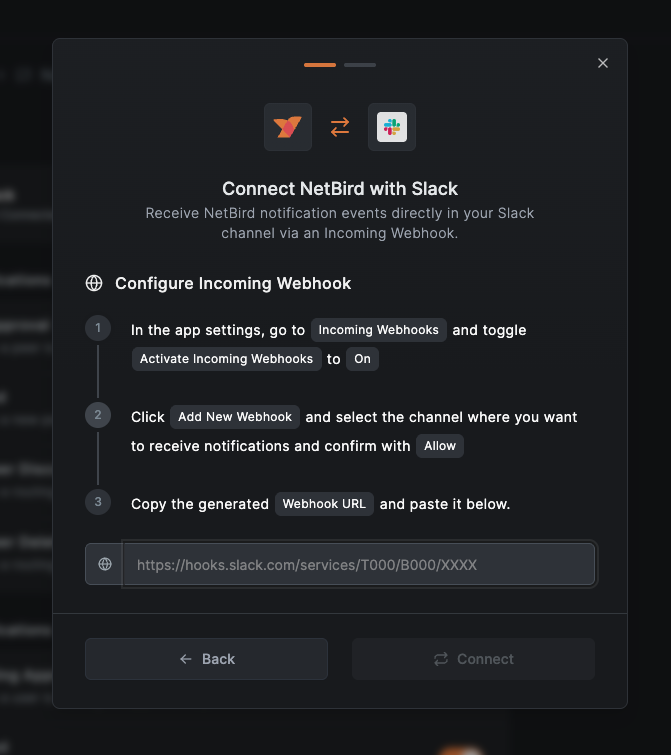Screen dimensions: 671x755
Task: Click the step 1 number circle
Action: (x=98, y=328)
